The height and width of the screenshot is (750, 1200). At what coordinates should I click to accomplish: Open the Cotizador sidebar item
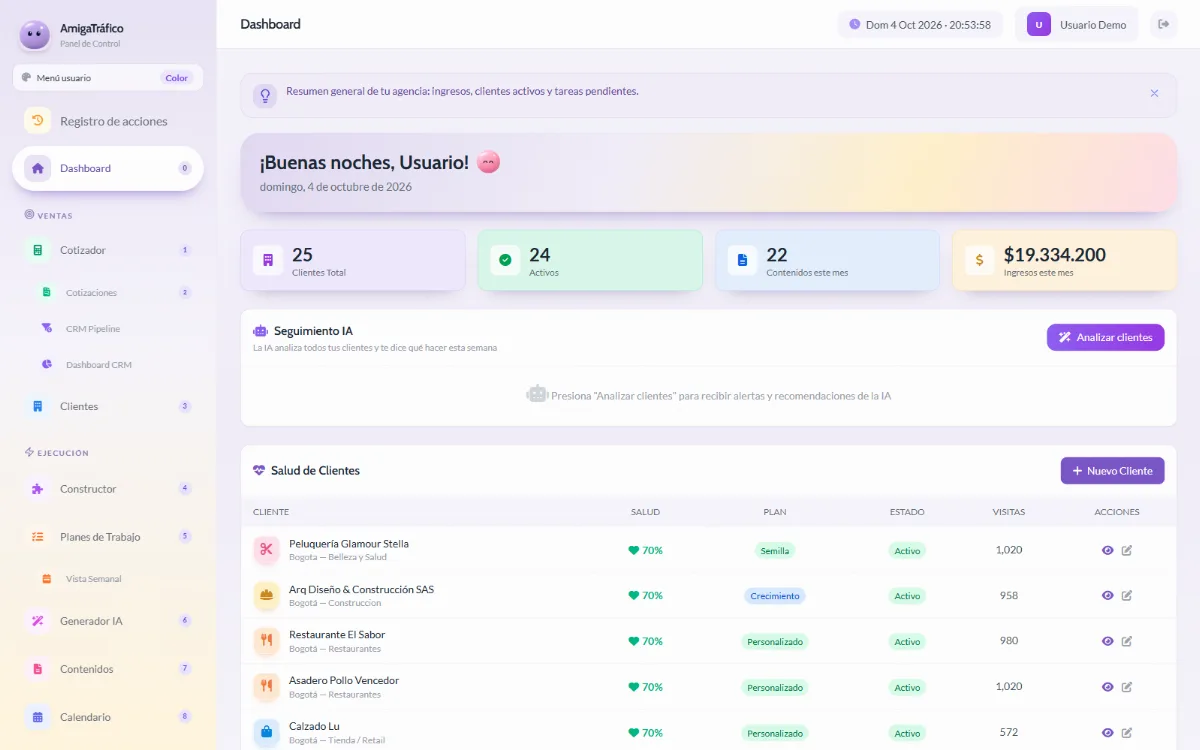tap(108, 250)
